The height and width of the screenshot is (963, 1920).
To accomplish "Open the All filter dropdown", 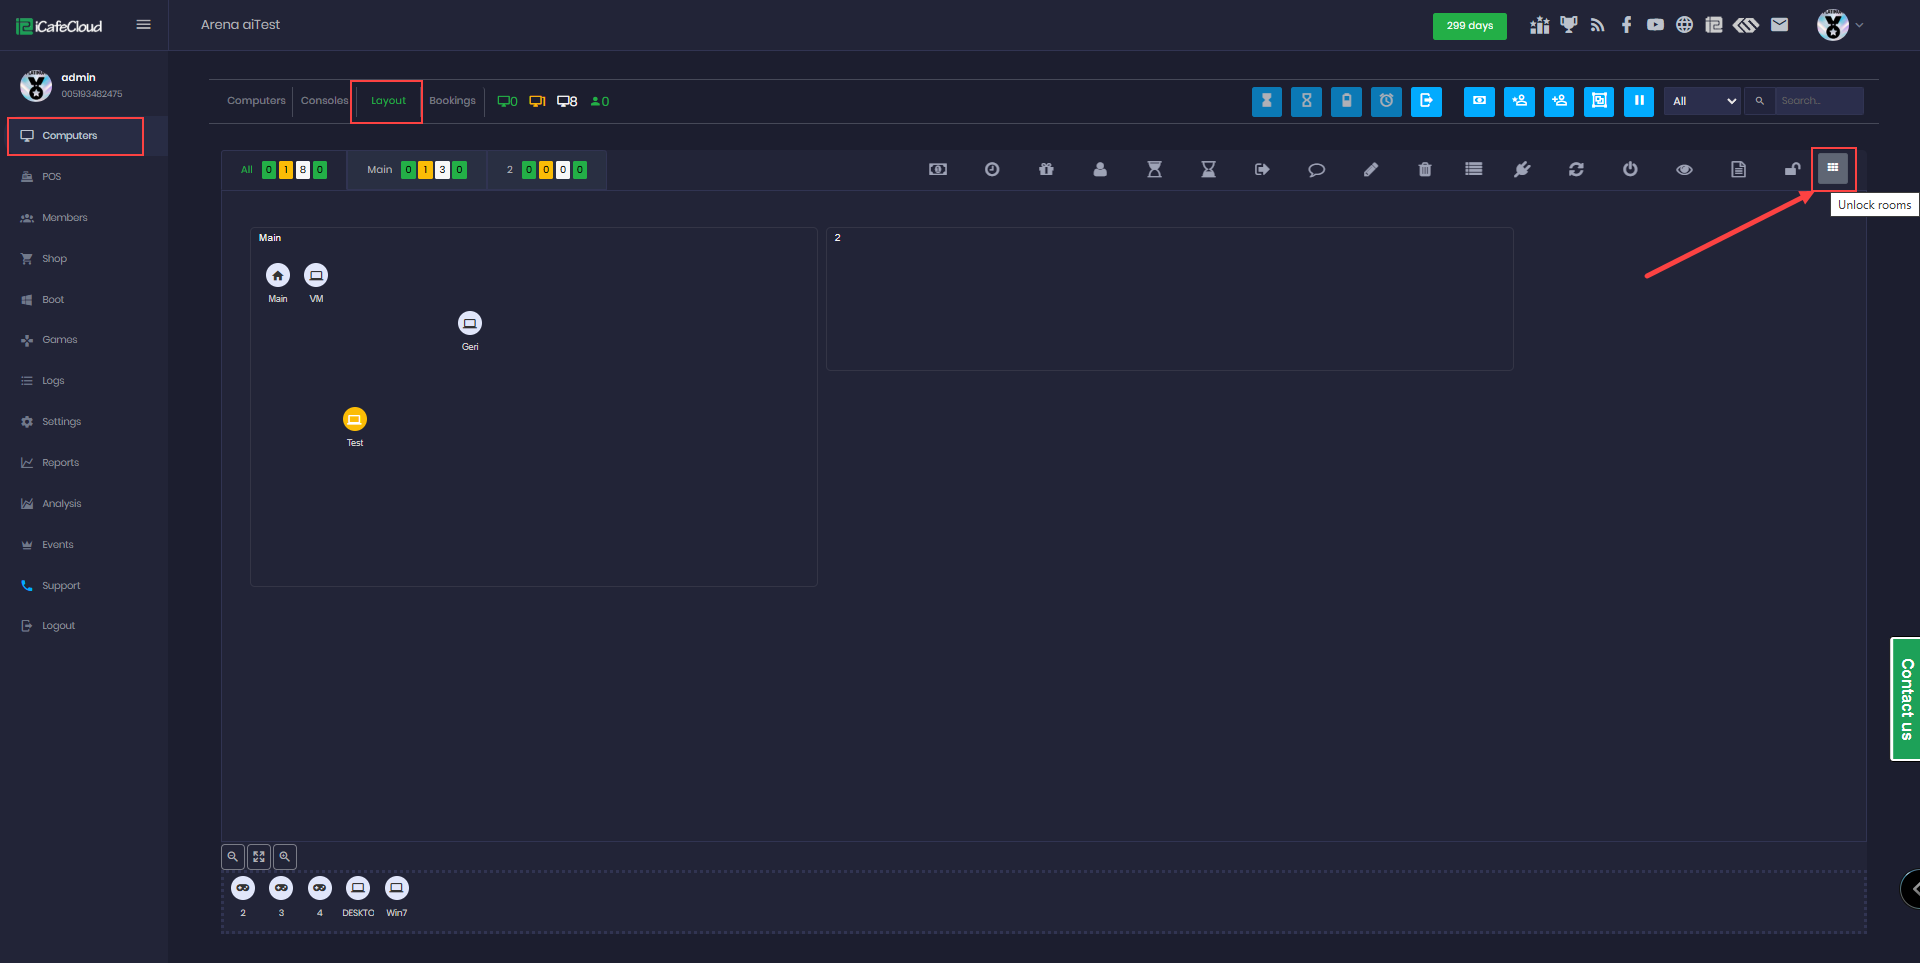I will coord(1702,101).
